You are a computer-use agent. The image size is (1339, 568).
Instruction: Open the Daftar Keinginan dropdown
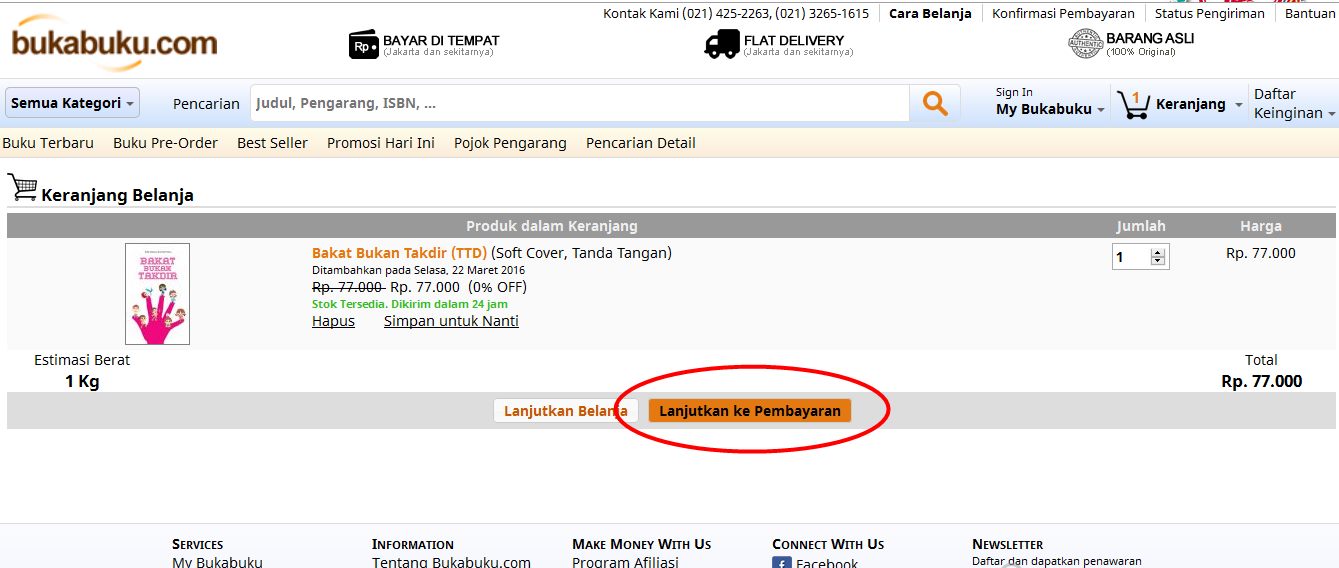[x=1295, y=103]
